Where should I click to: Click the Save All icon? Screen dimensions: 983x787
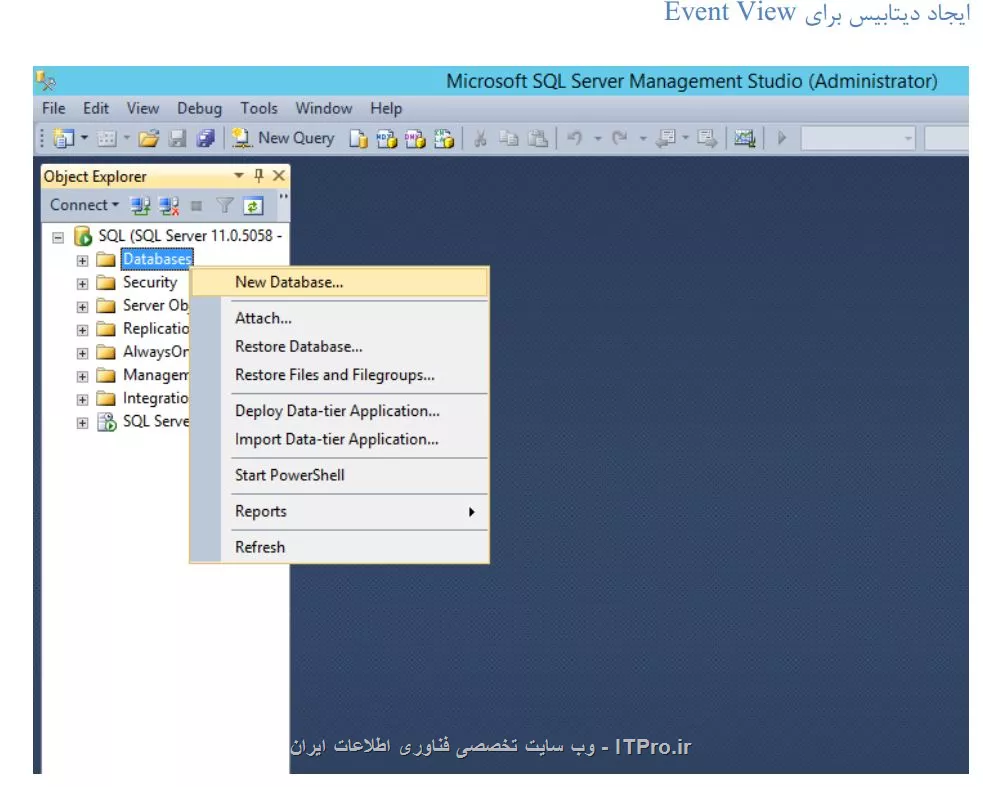pyautogui.click(x=206, y=138)
